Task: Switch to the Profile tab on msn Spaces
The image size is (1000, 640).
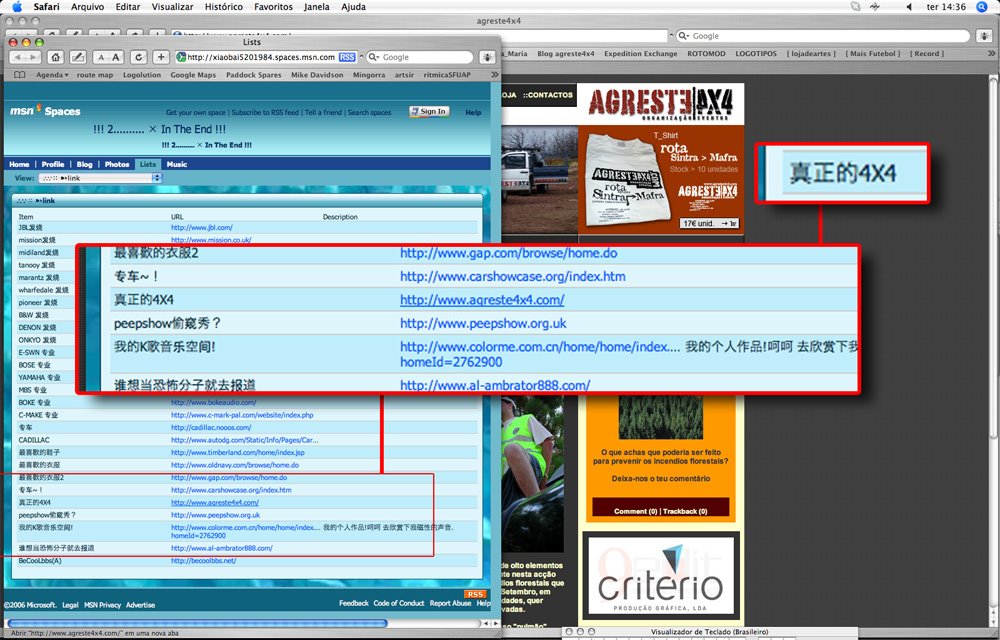Action: click(53, 164)
